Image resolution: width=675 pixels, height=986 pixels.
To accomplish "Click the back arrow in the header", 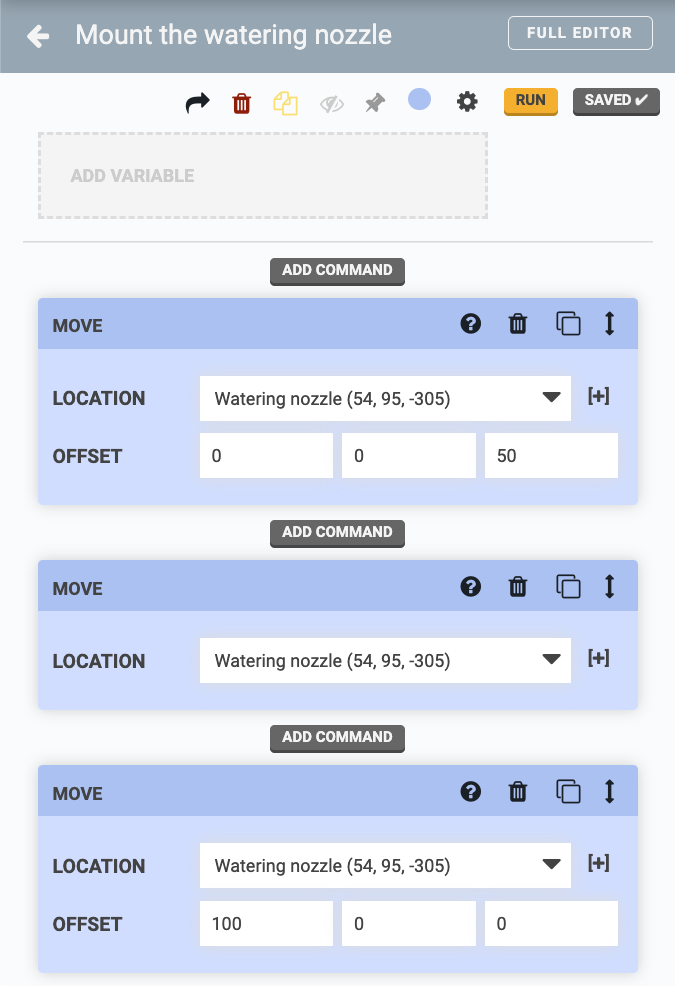I will 38,37.
